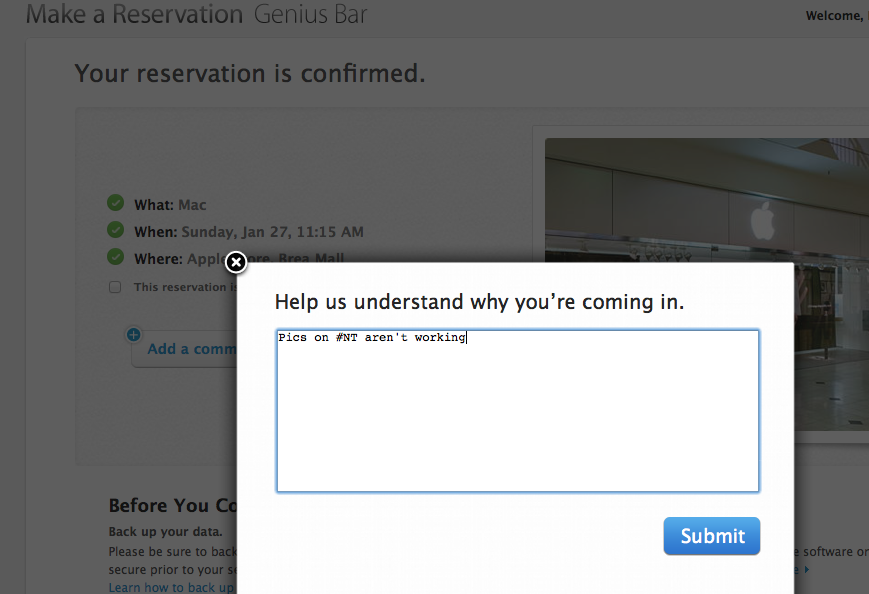869x594 pixels.
Task: Click green checkmark icon next to Where
Action: point(115,257)
